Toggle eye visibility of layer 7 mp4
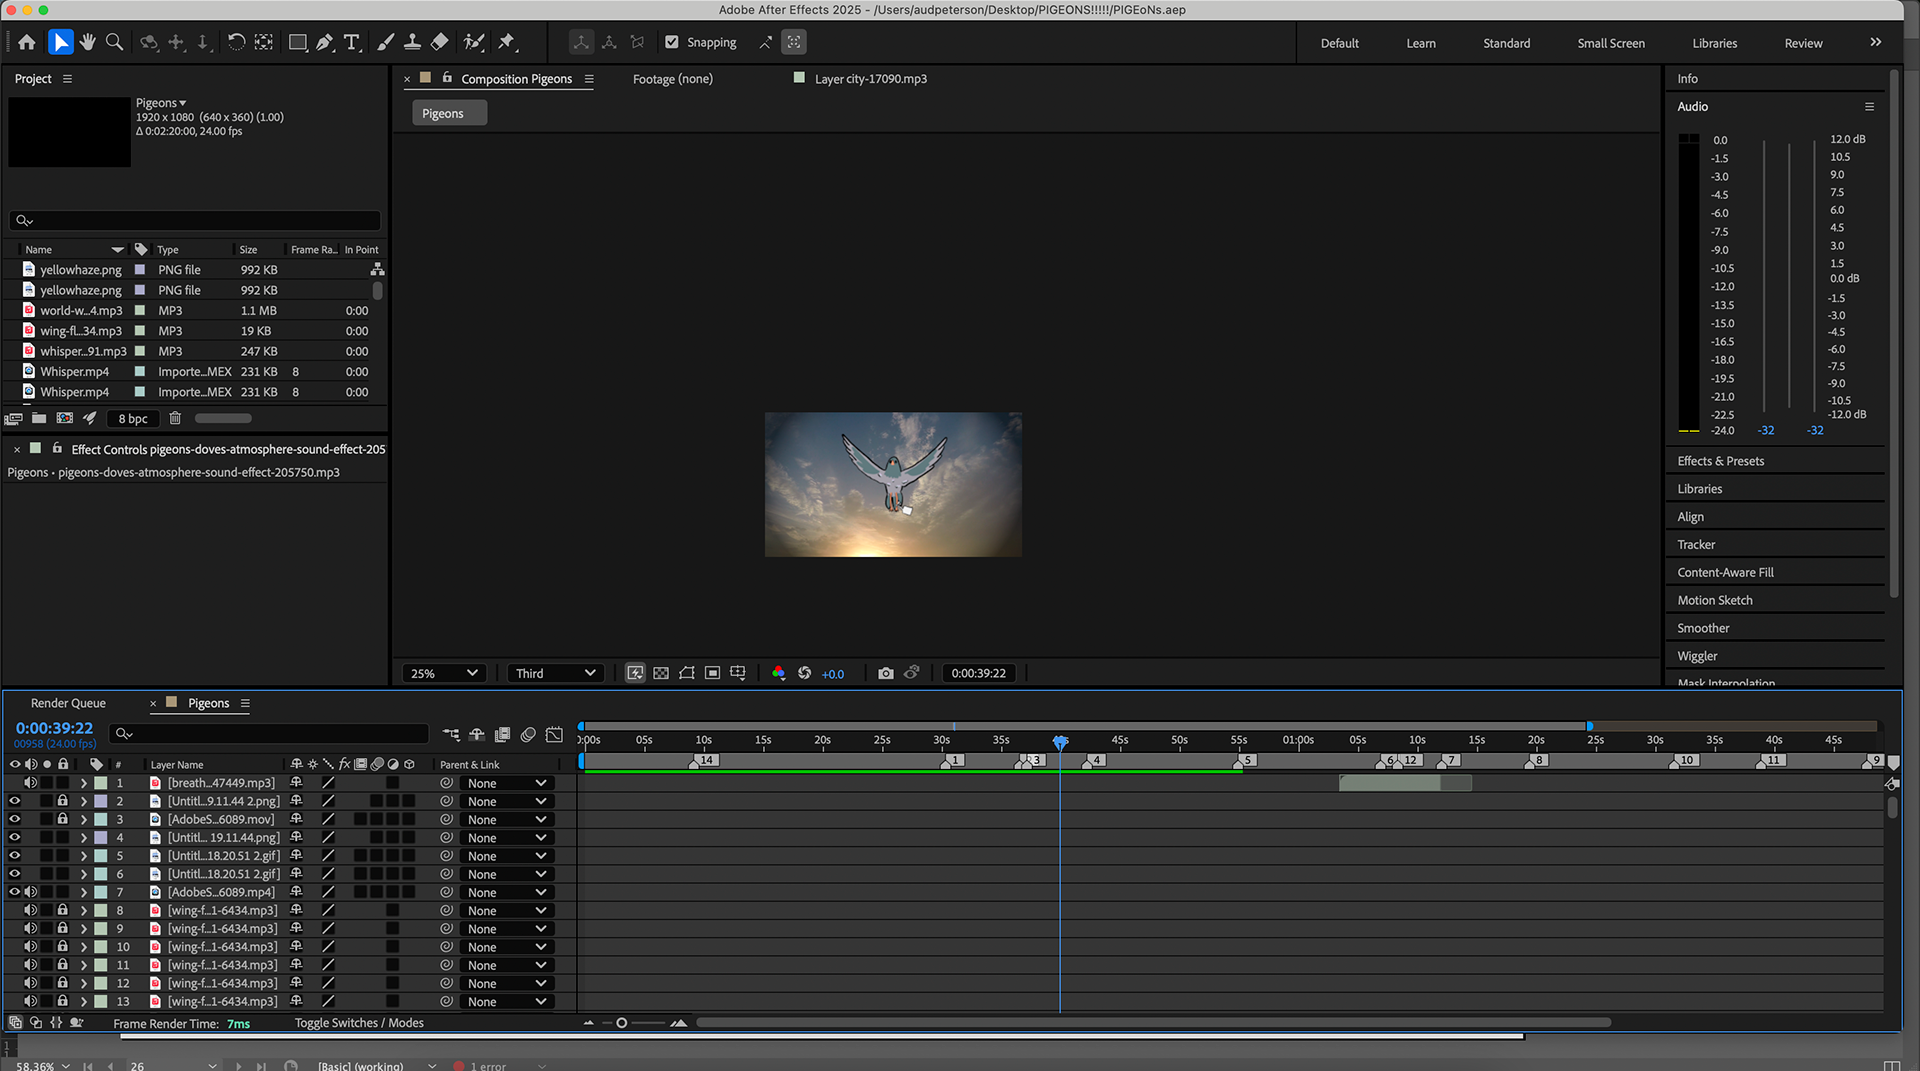This screenshot has height=1071, width=1920. point(14,892)
